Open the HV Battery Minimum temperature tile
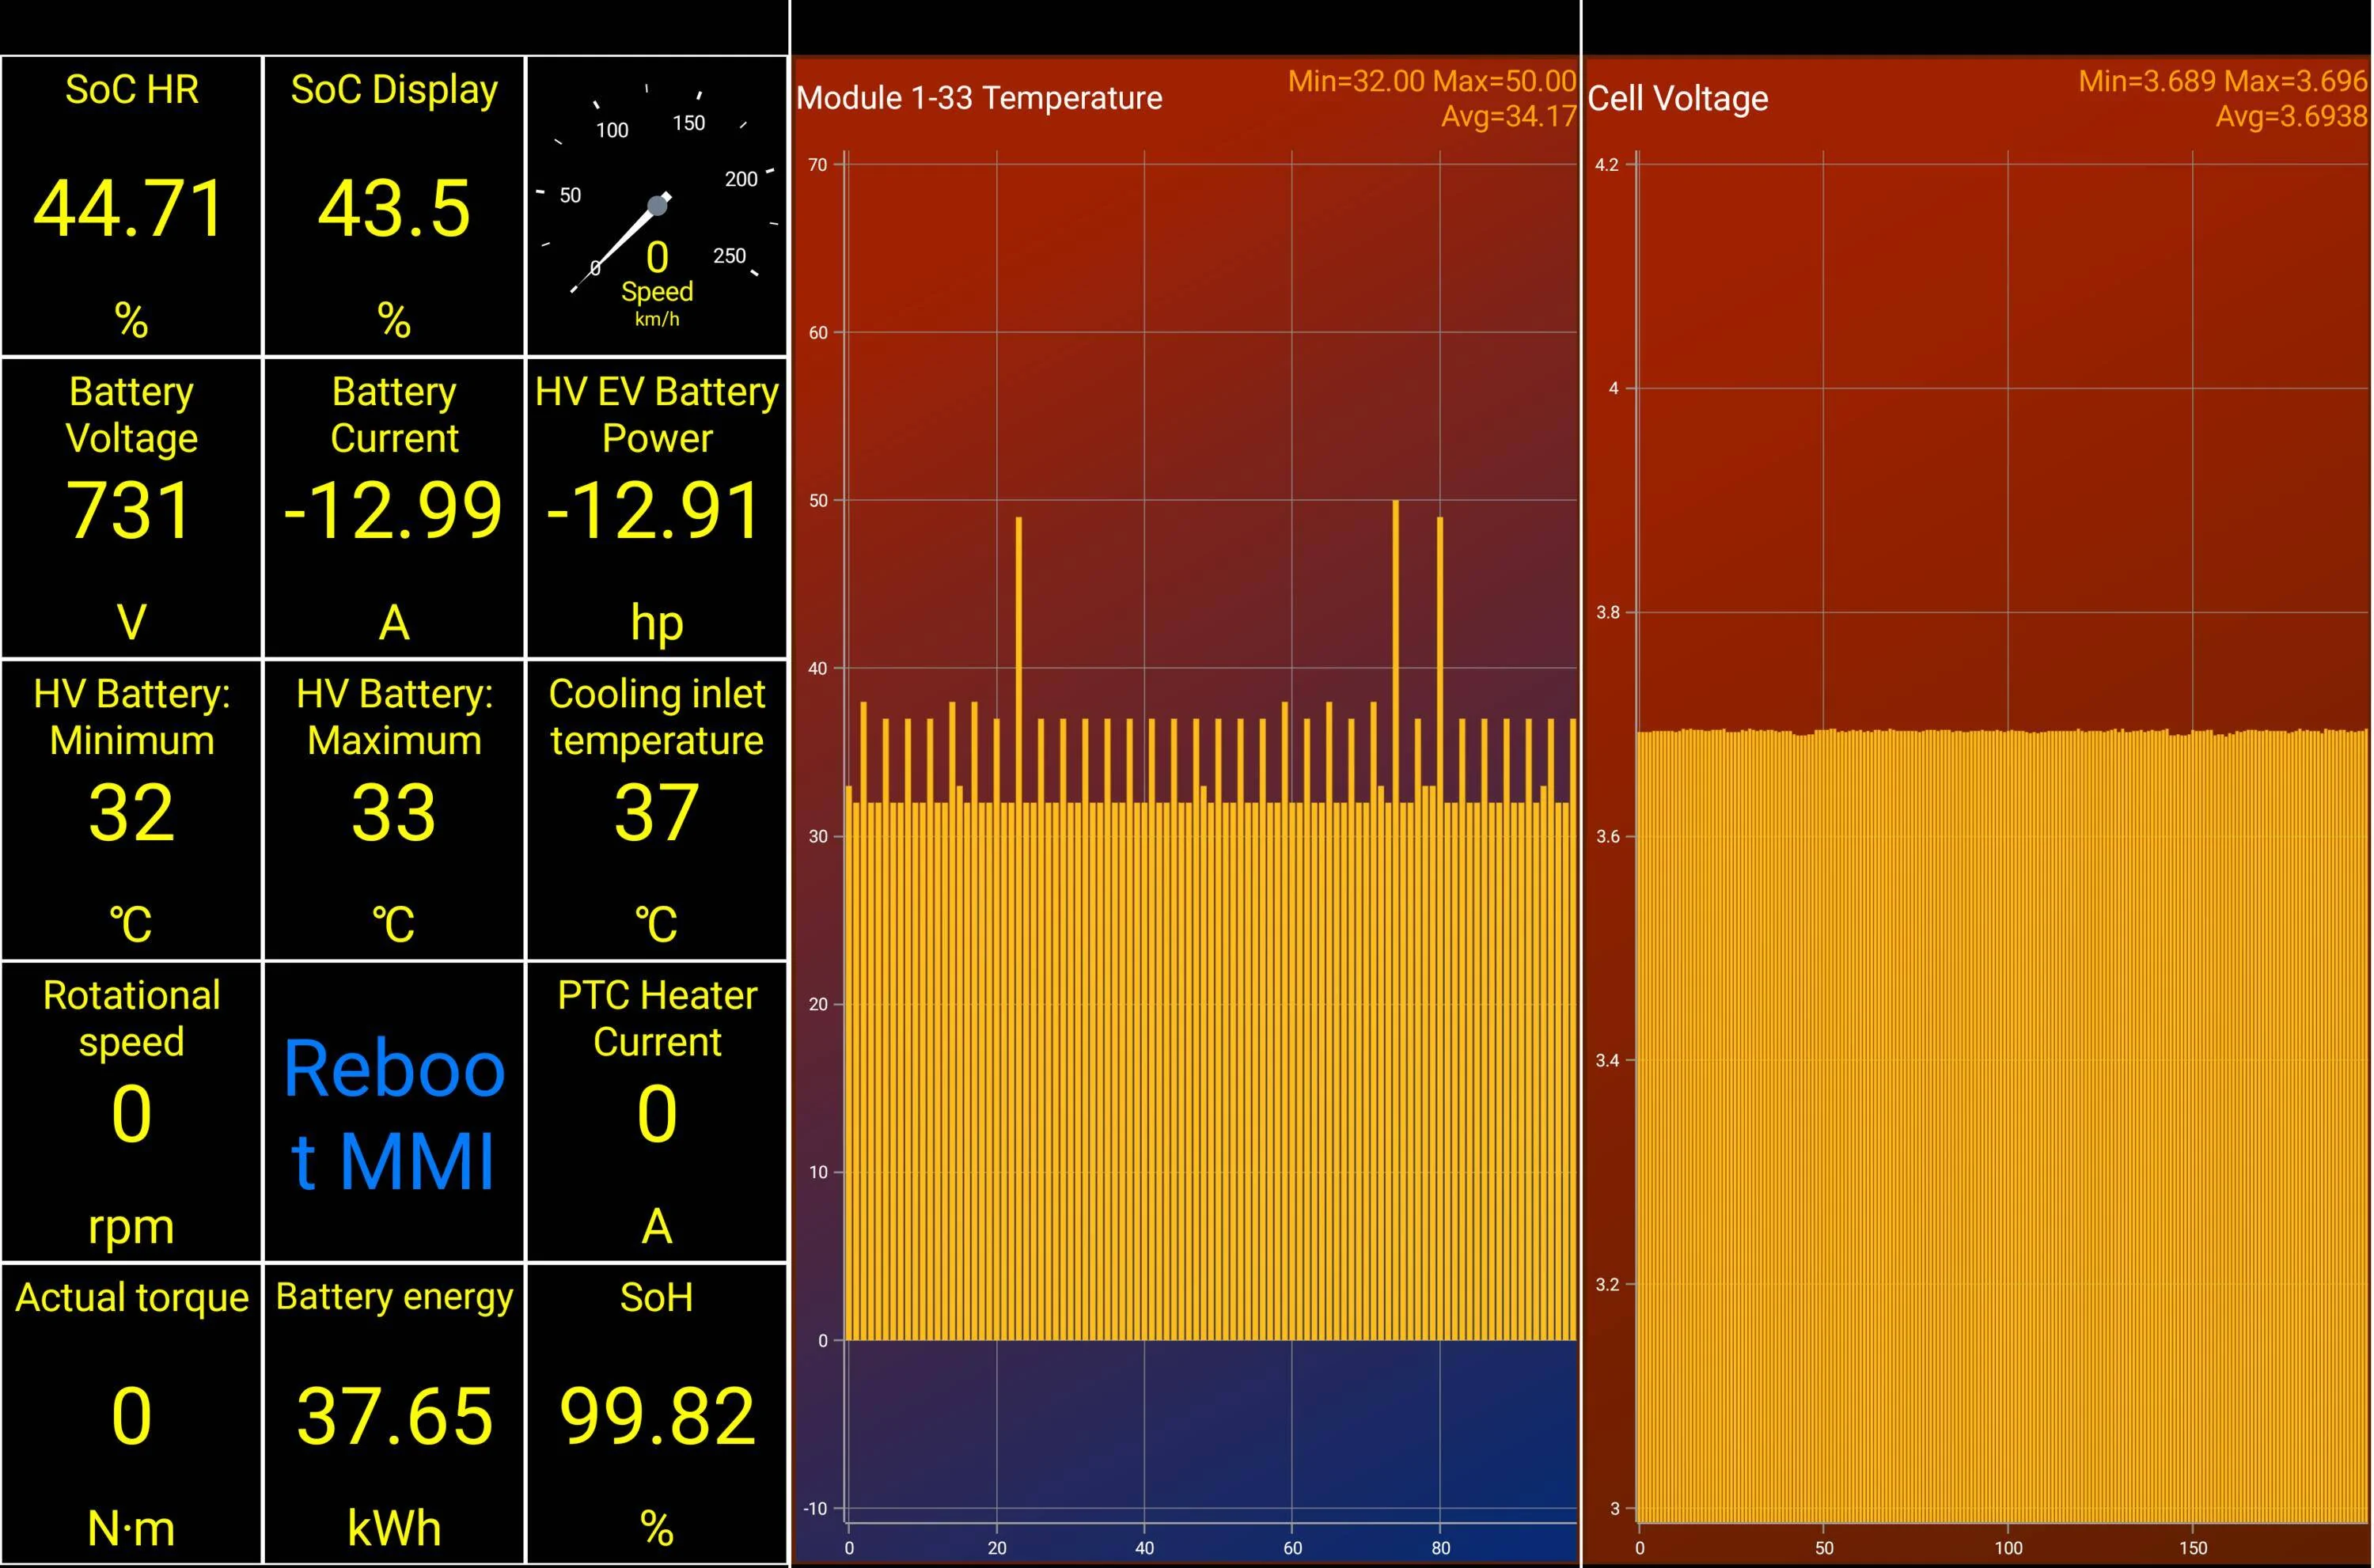The height and width of the screenshot is (1568, 2374). coord(131,810)
